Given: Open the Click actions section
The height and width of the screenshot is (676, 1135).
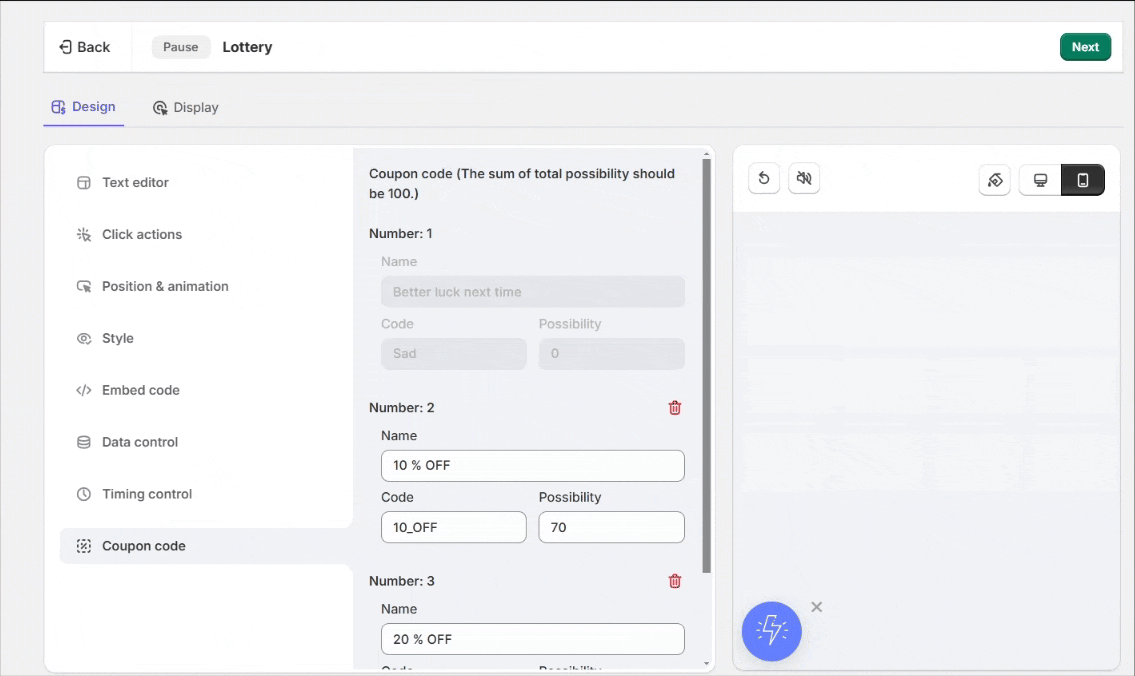Looking at the screenshot, I should (x=141, y=235).
